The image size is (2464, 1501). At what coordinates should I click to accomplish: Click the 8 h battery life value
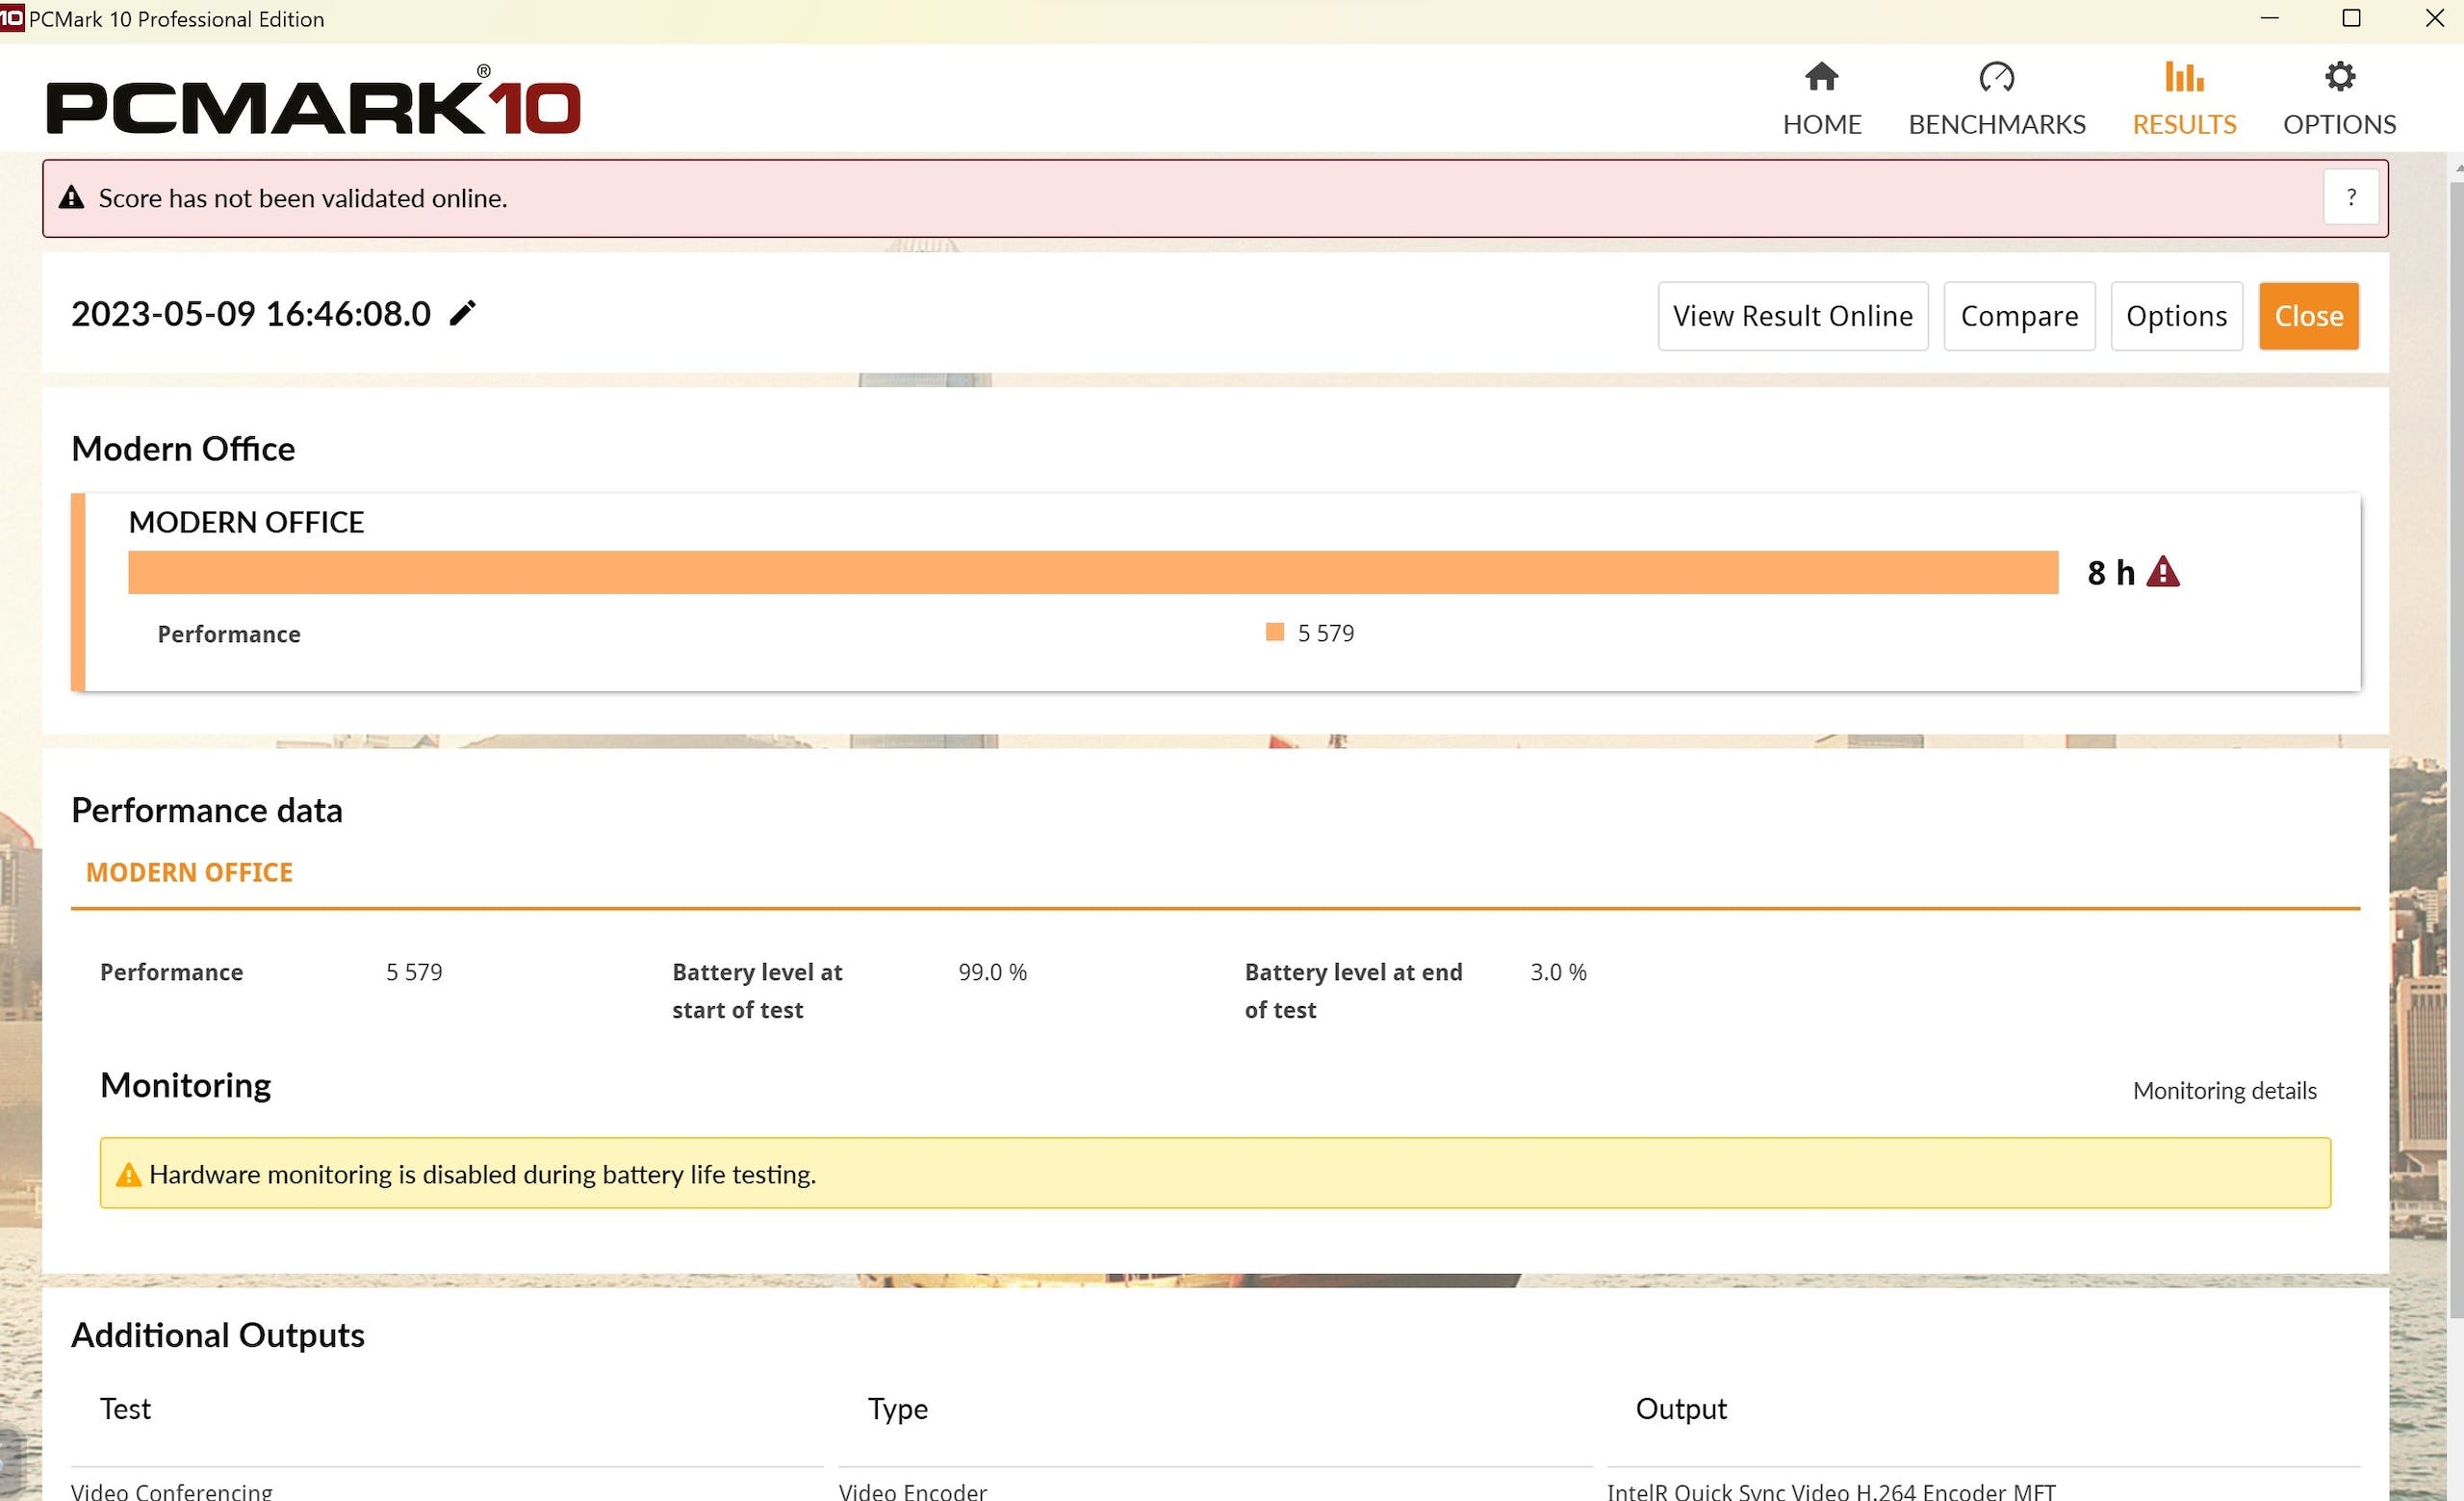(2110, 572)
